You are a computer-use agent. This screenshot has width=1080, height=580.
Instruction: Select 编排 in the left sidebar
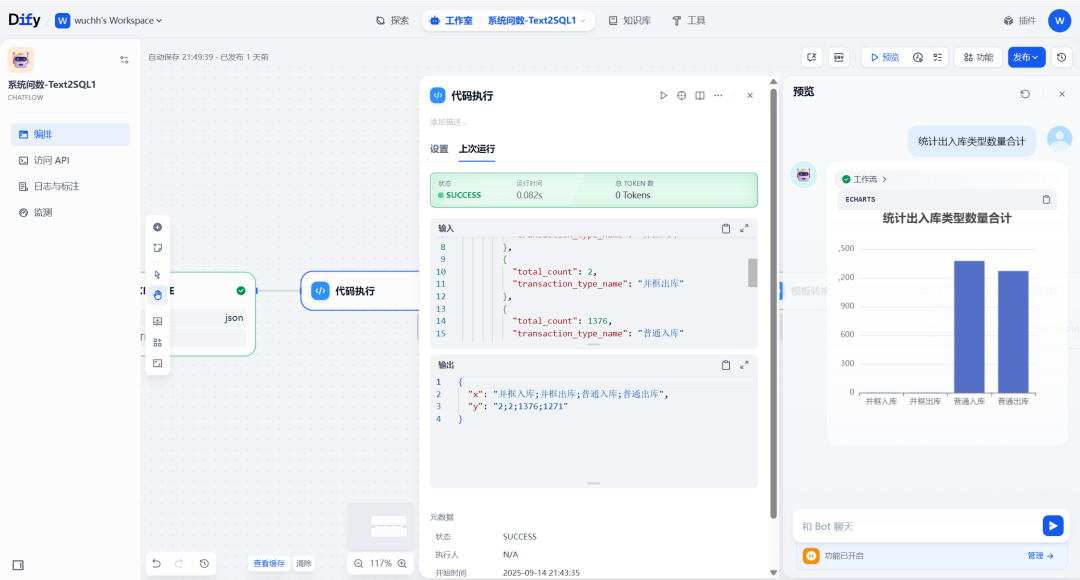pyautogui.click(x=70, y=134)
